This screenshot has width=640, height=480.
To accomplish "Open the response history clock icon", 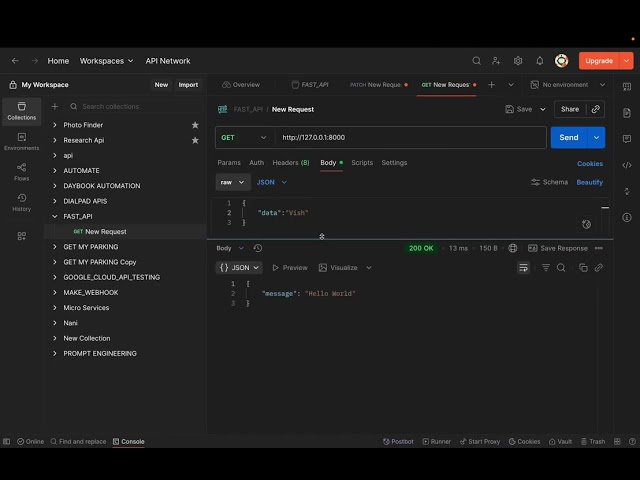I will pyautogui.click(x=258, y=248).
